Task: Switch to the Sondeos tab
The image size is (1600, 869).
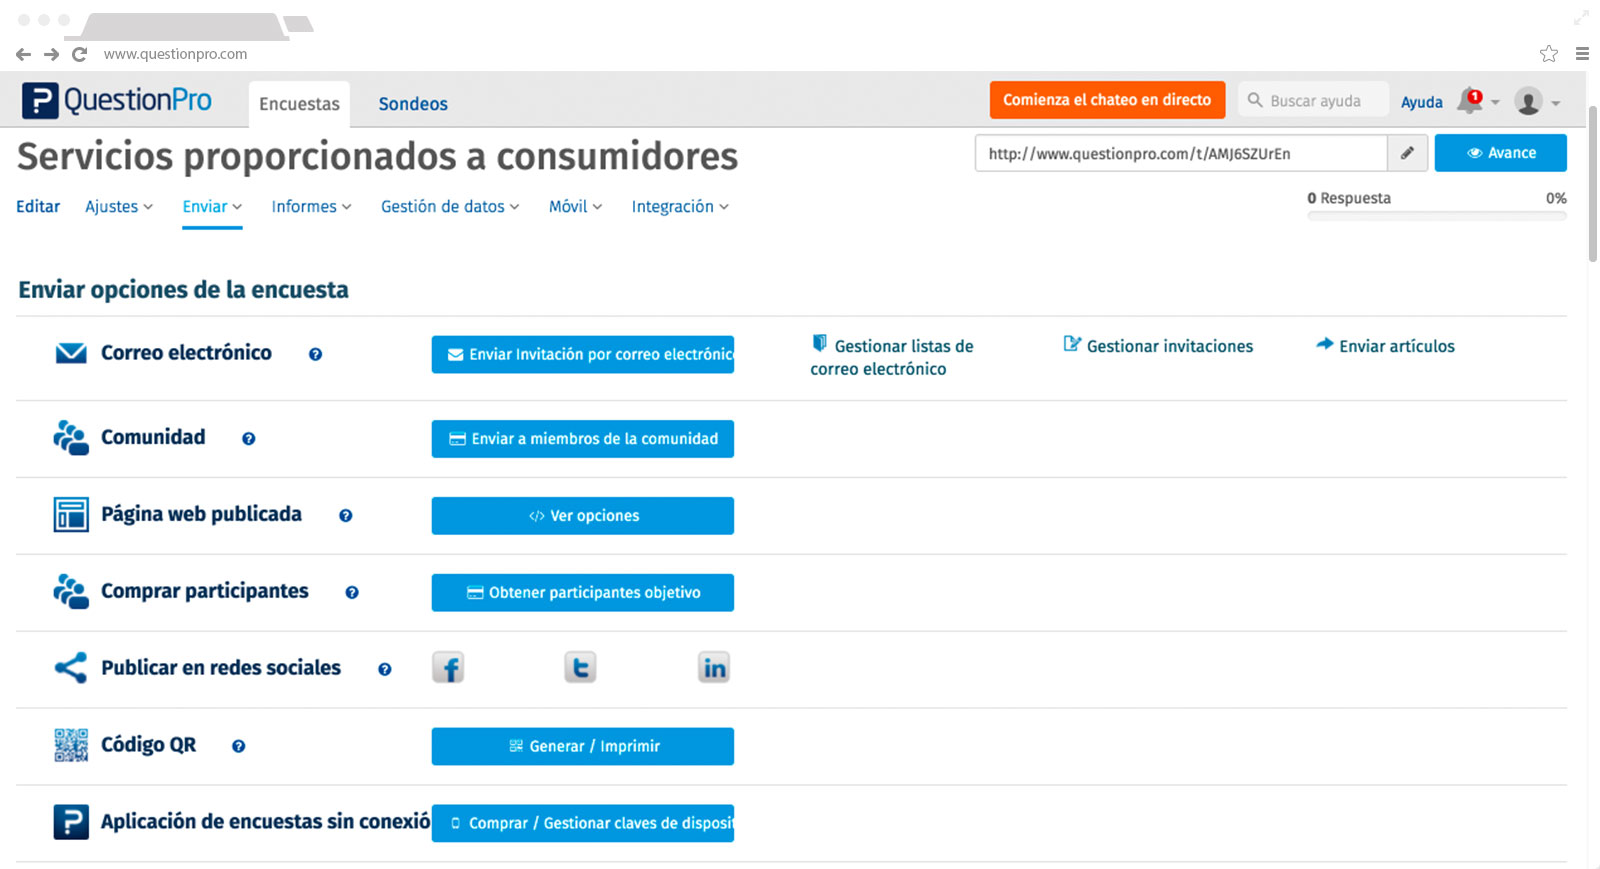Action: tap(412, 104)
